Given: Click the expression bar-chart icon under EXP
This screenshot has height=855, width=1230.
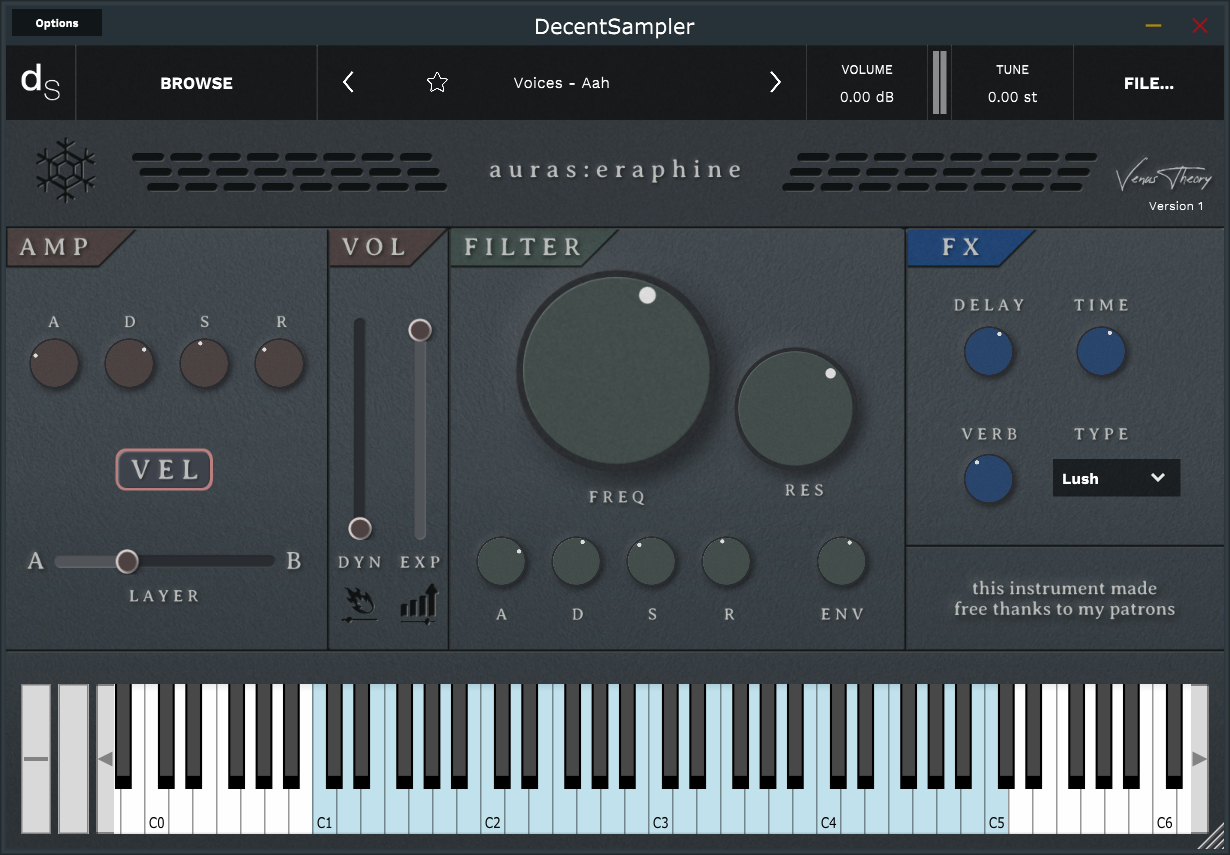Looking at the screenshot, I should 420,606.
